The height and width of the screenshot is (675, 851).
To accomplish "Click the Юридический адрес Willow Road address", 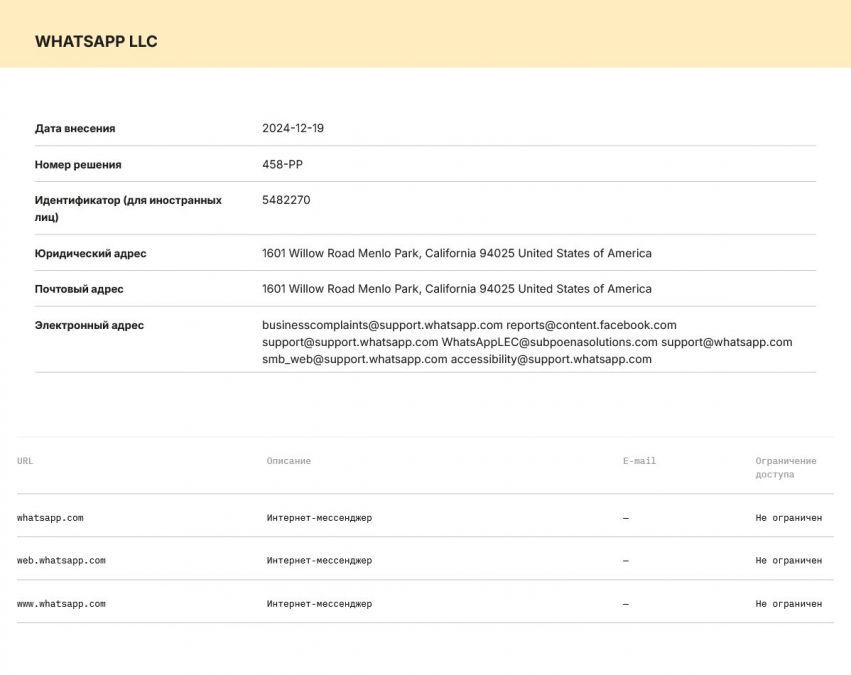I will coord(456,253).
